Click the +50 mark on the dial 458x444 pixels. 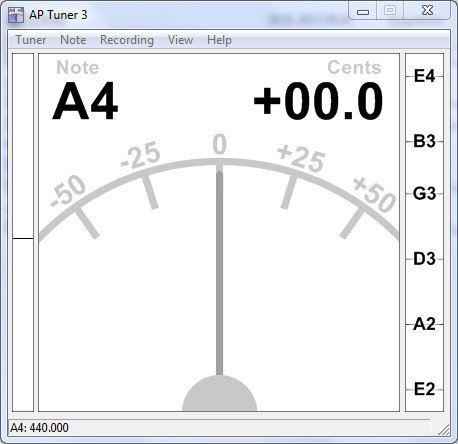[x=374, y=195]
